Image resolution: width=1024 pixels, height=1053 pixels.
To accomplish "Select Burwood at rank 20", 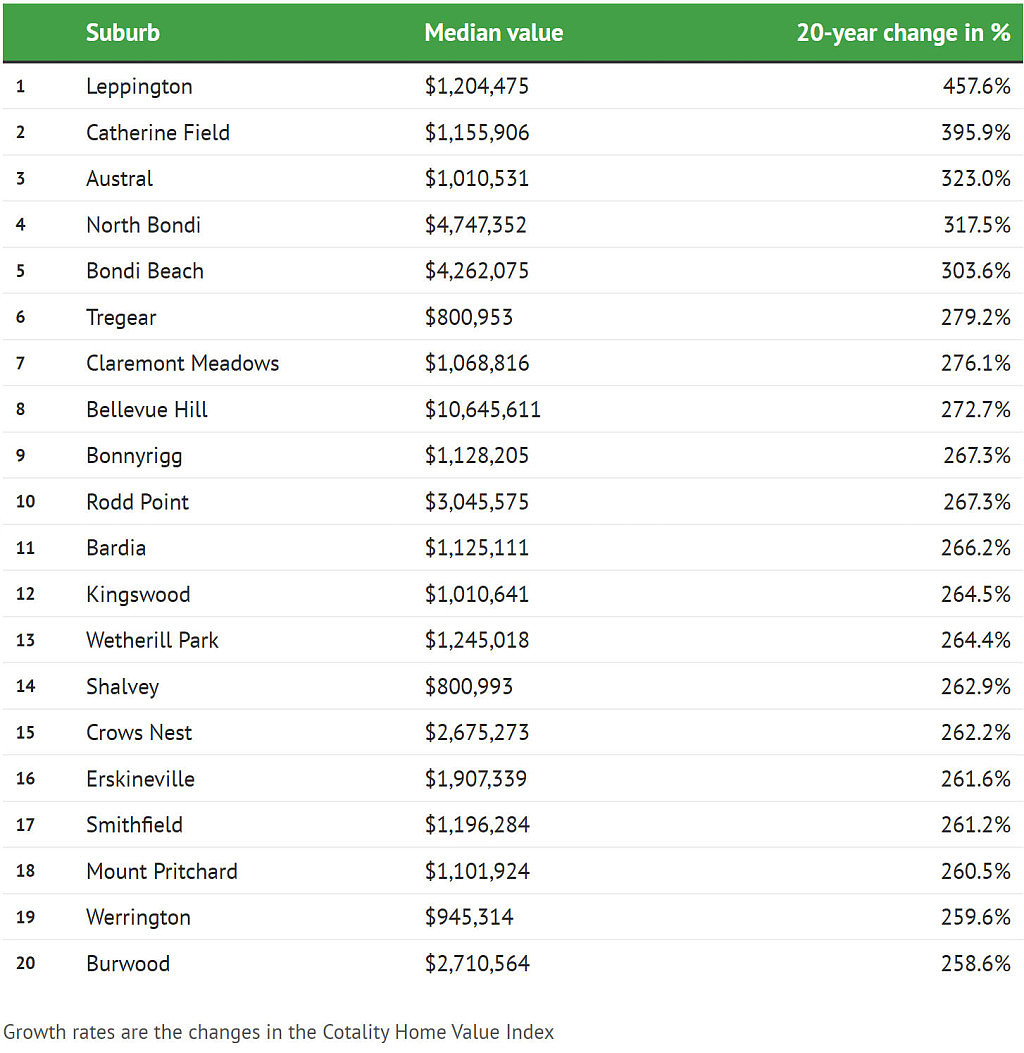I will coord(128,964).
